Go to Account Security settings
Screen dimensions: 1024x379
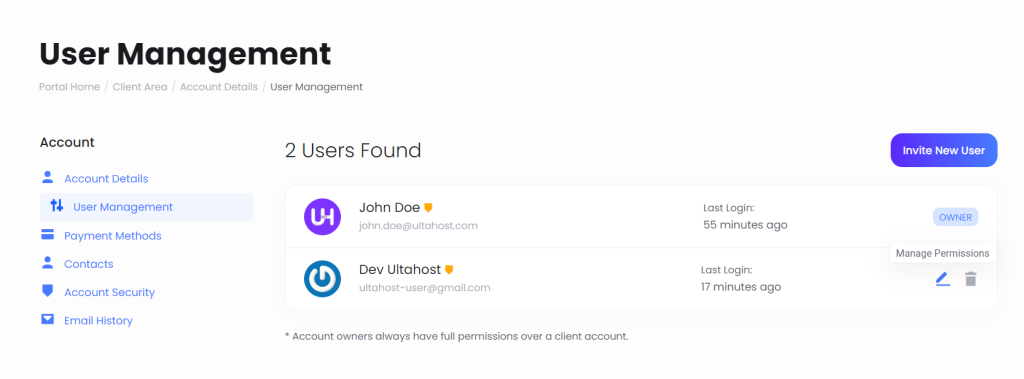click(x=109, y=292)
